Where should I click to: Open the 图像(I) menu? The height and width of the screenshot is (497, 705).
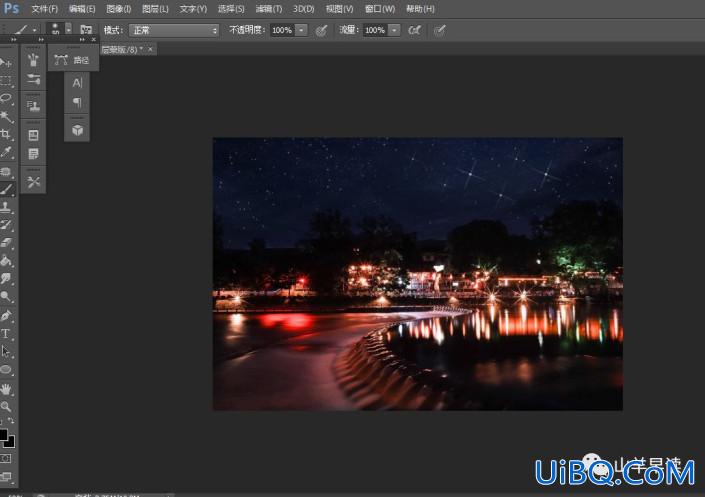(119, 9)
